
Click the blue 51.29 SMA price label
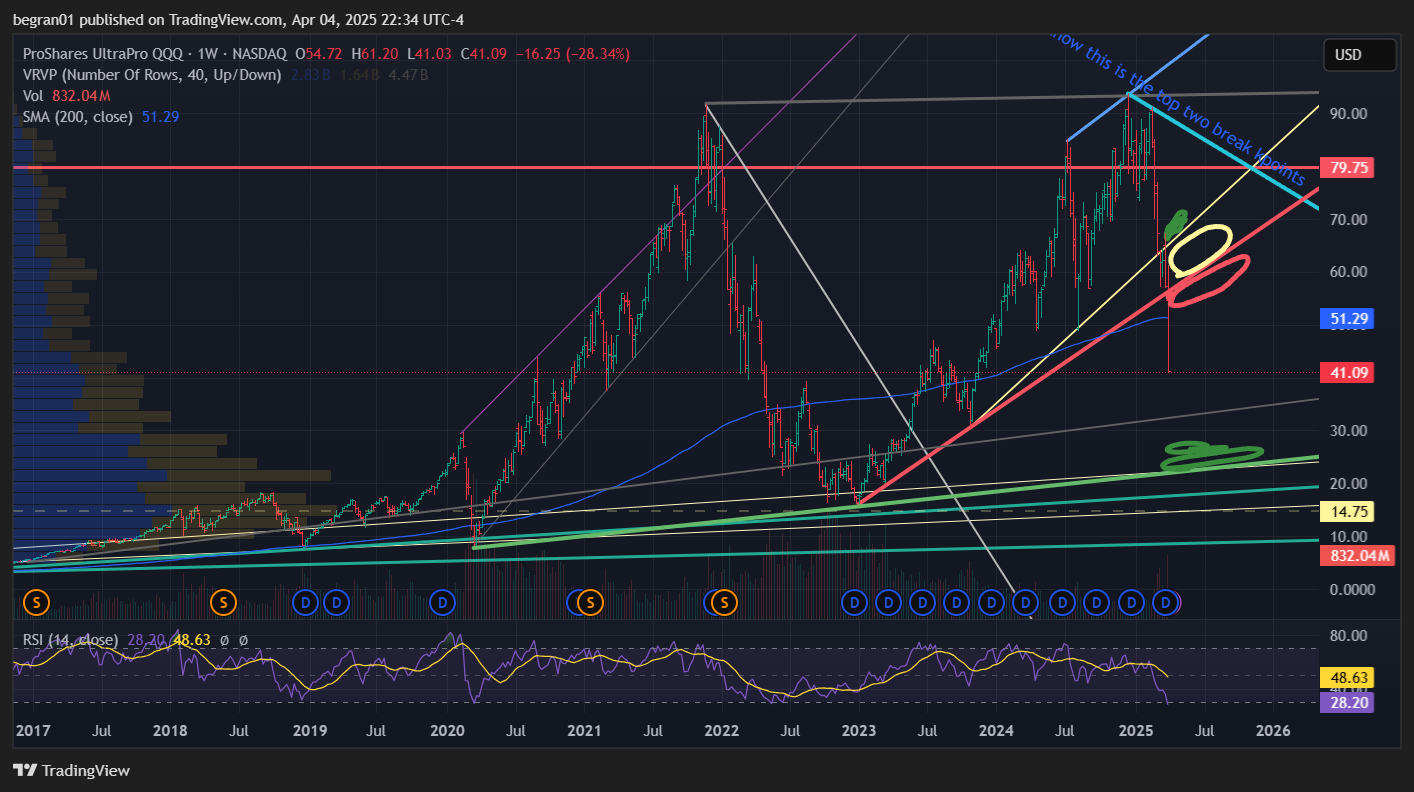[x=1346, y=319]
